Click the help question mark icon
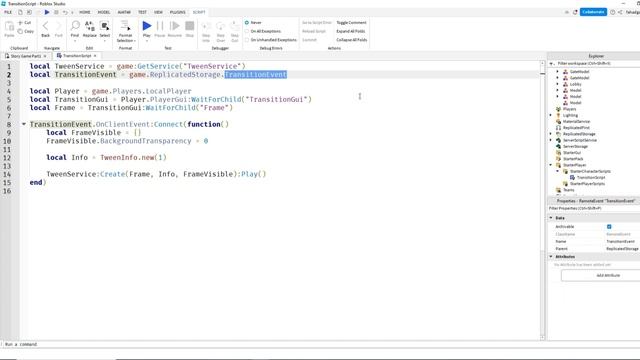 click(612, 12)
